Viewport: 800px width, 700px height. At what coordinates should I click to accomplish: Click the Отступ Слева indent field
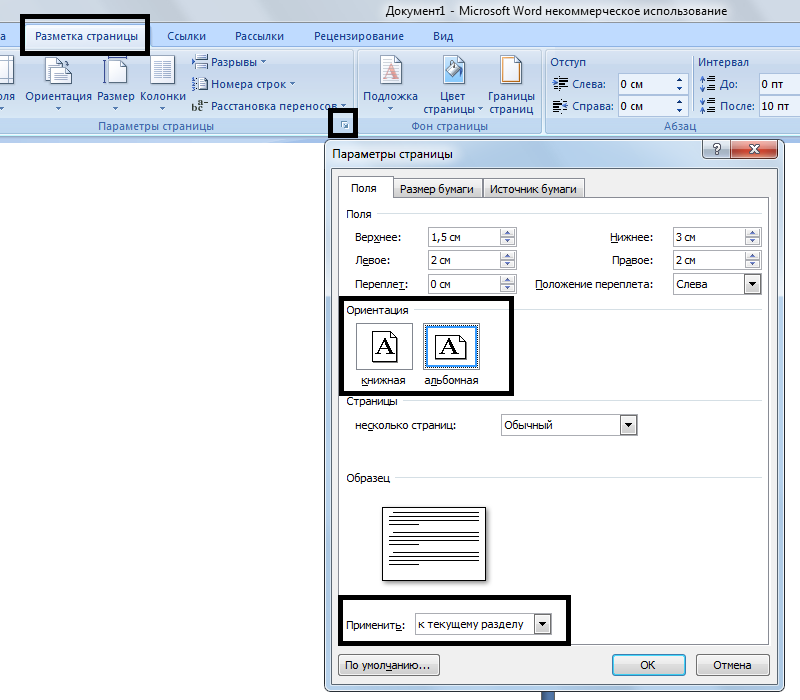click(646, 84)
